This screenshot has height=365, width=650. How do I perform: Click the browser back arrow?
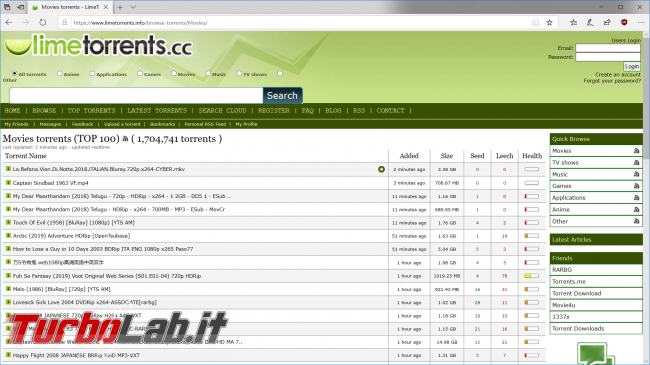(x=9, y=22)
